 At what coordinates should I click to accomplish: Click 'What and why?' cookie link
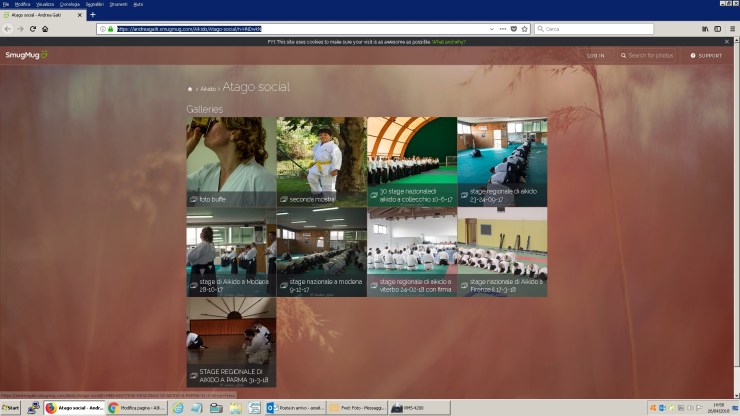[449, 42]
